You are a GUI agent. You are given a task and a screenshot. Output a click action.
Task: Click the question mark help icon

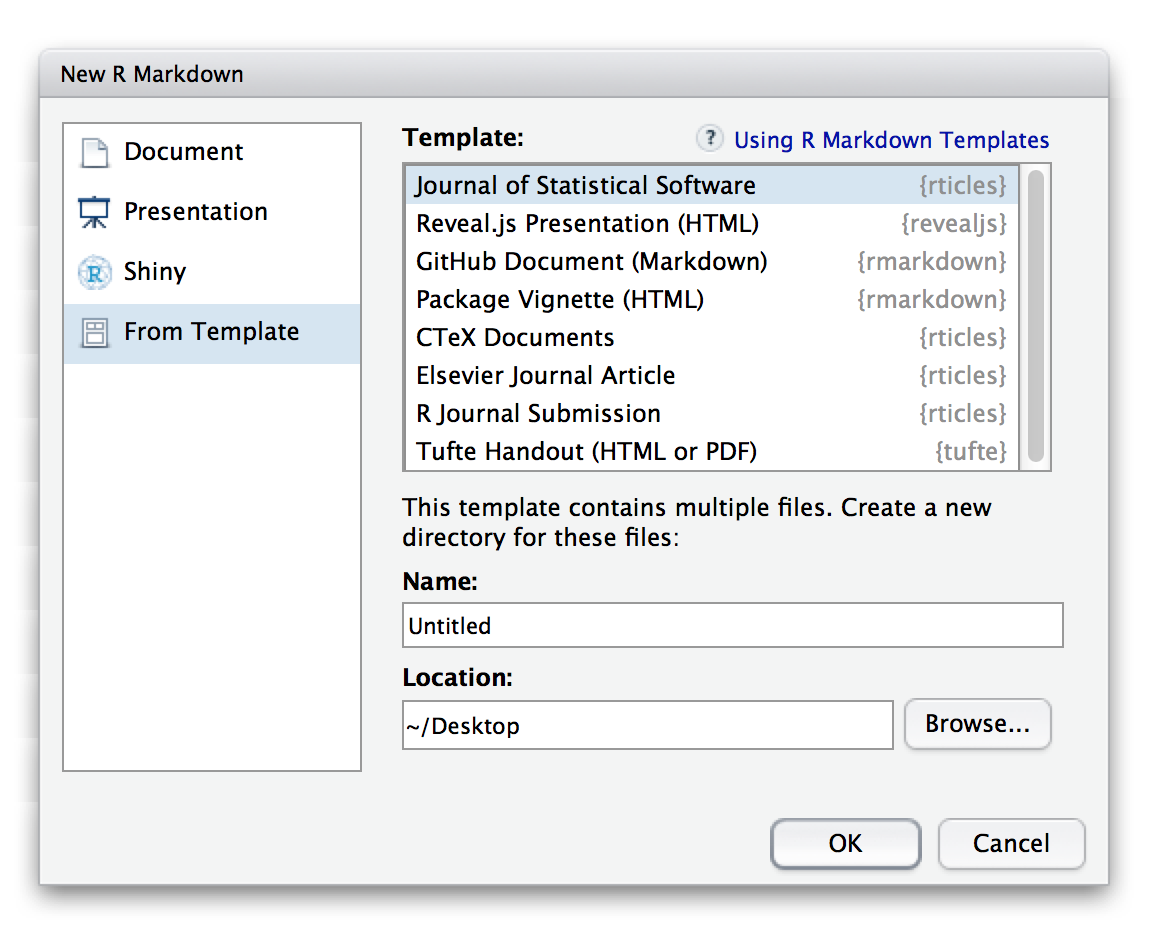pyautogui.click(x=709, y=138)
